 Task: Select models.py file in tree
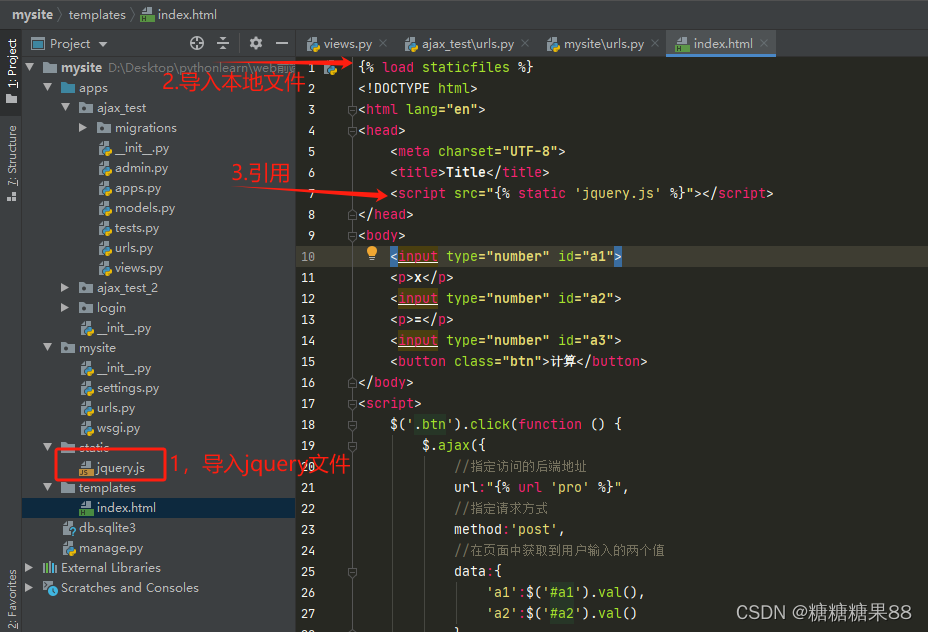point(137,208)
